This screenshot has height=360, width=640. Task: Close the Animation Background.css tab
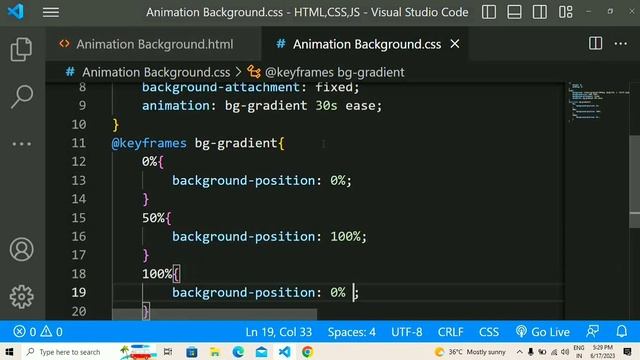click(x=455, y=44)
